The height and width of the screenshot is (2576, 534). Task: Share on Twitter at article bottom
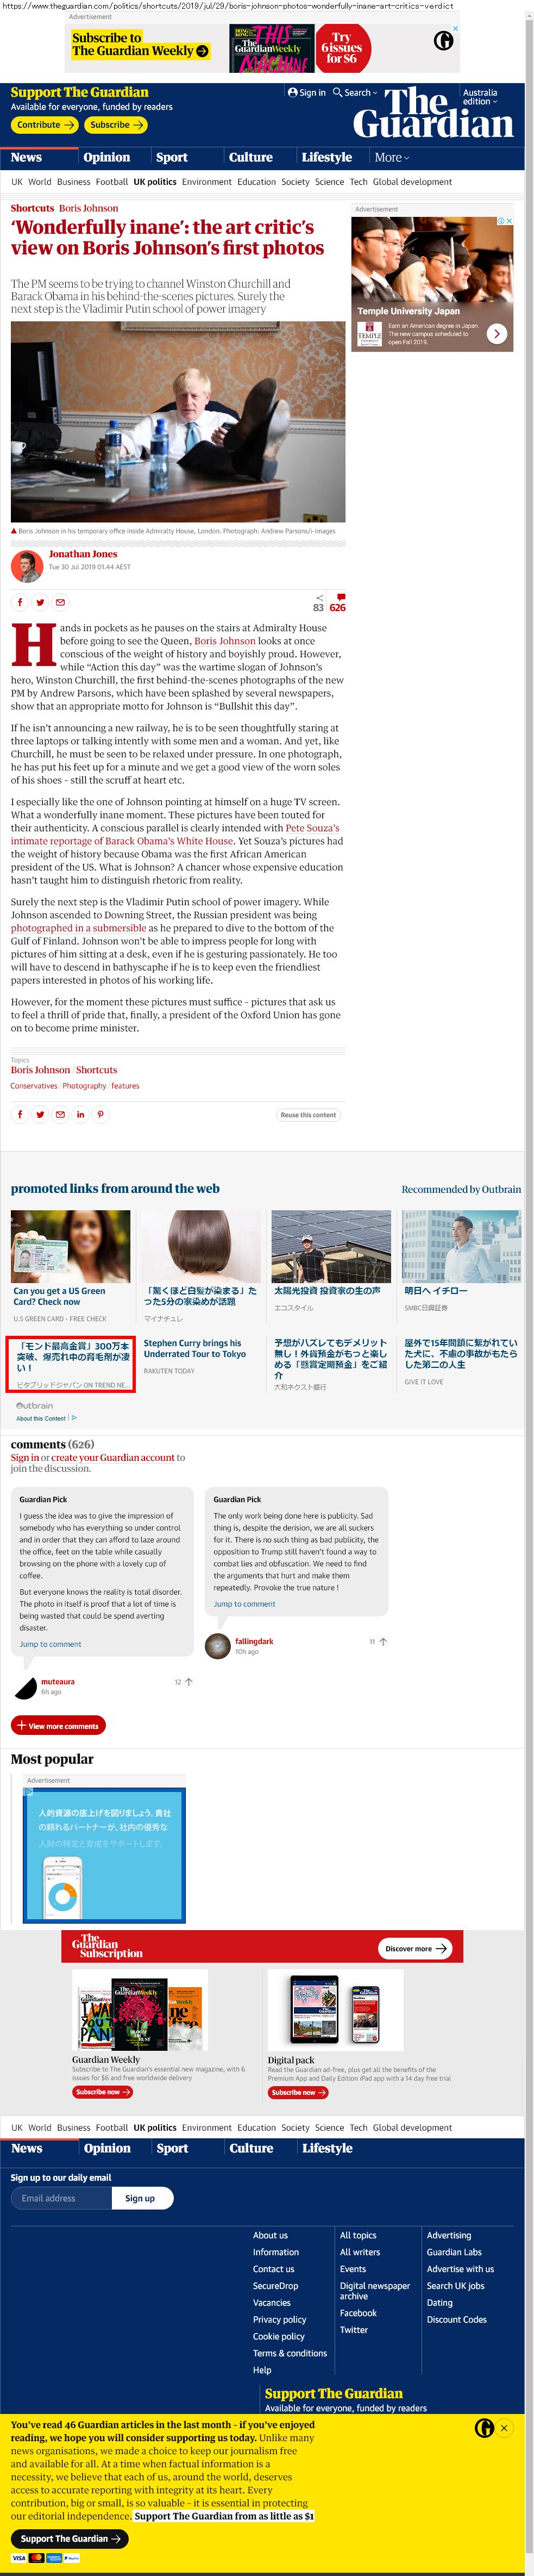[40, 1114]
